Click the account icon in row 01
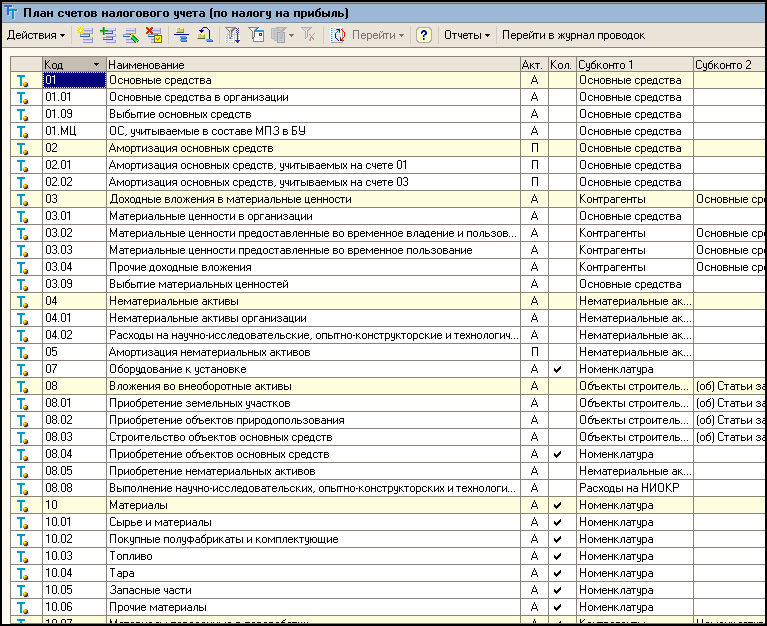This screenshot has width=767, height=626. [23, 80]
